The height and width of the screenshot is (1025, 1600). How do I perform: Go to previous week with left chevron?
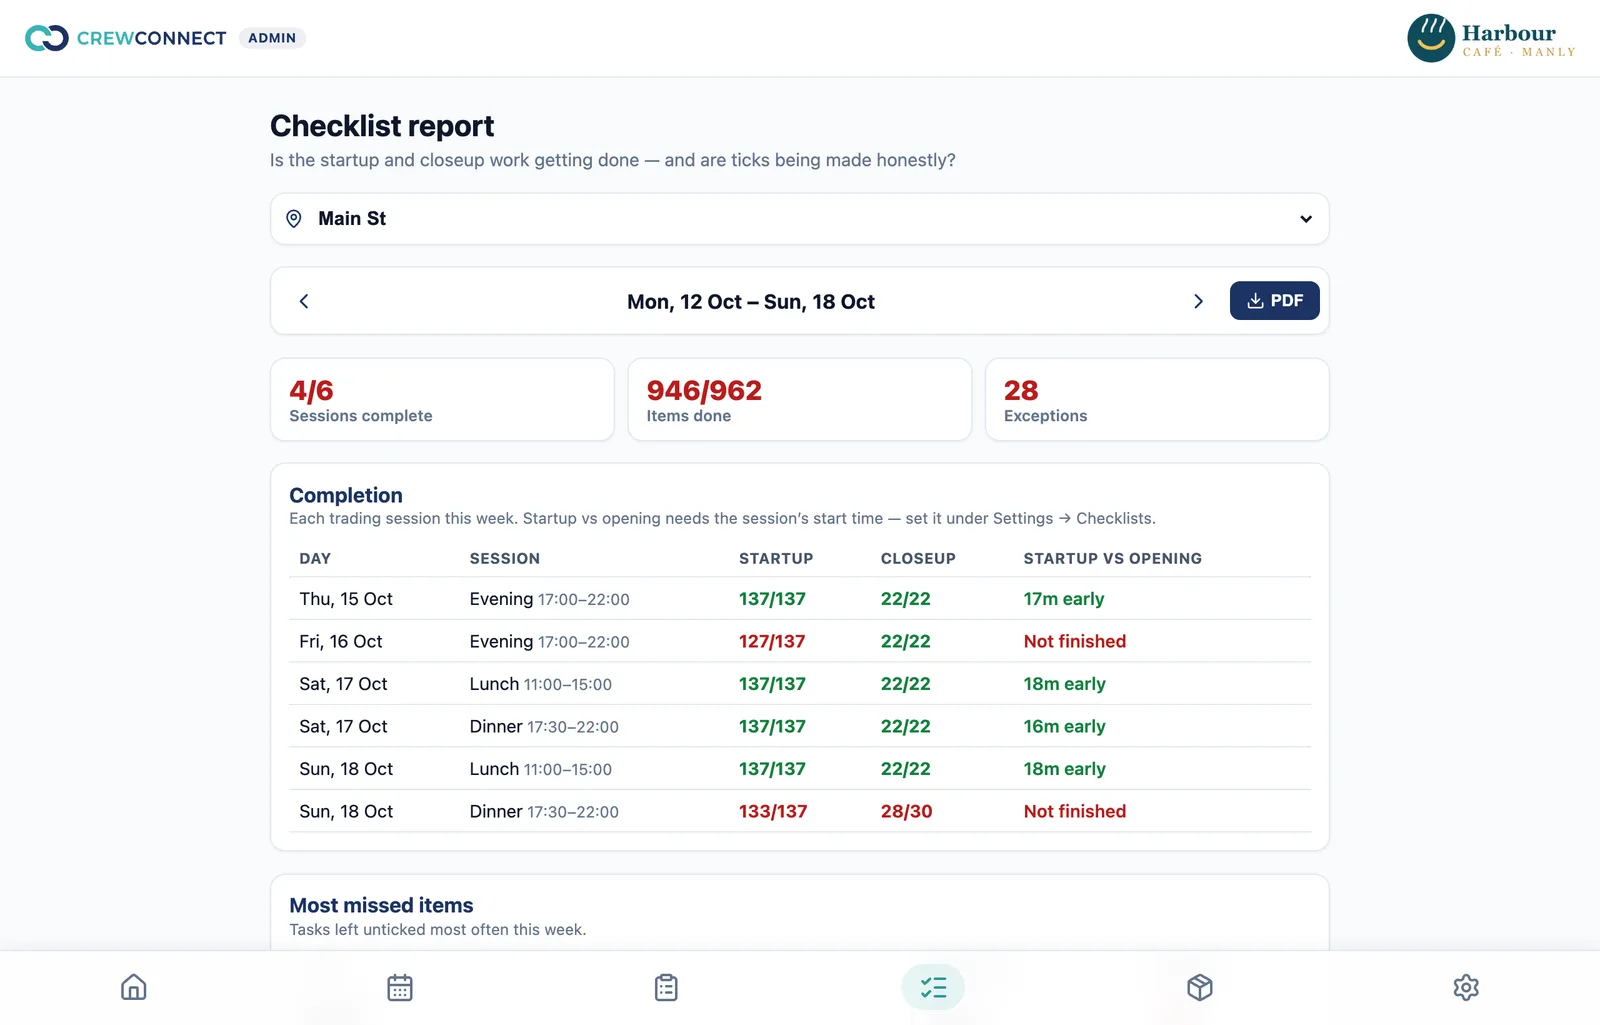tap(304, 301)
